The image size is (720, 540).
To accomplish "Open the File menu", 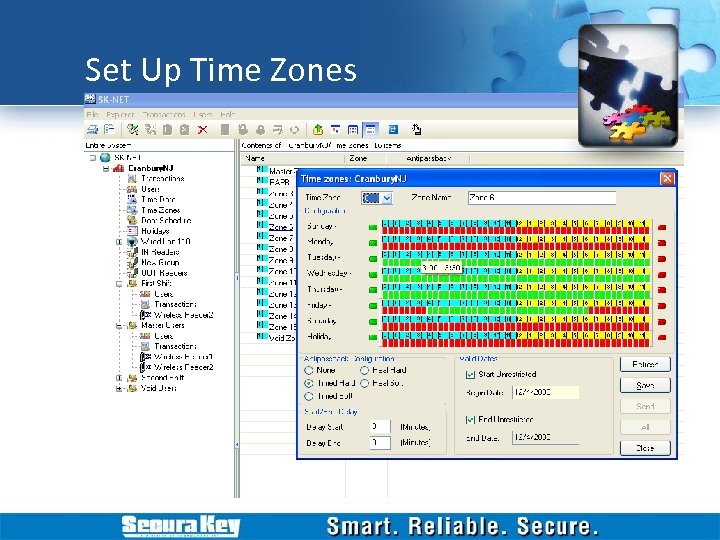I will 92,114.
